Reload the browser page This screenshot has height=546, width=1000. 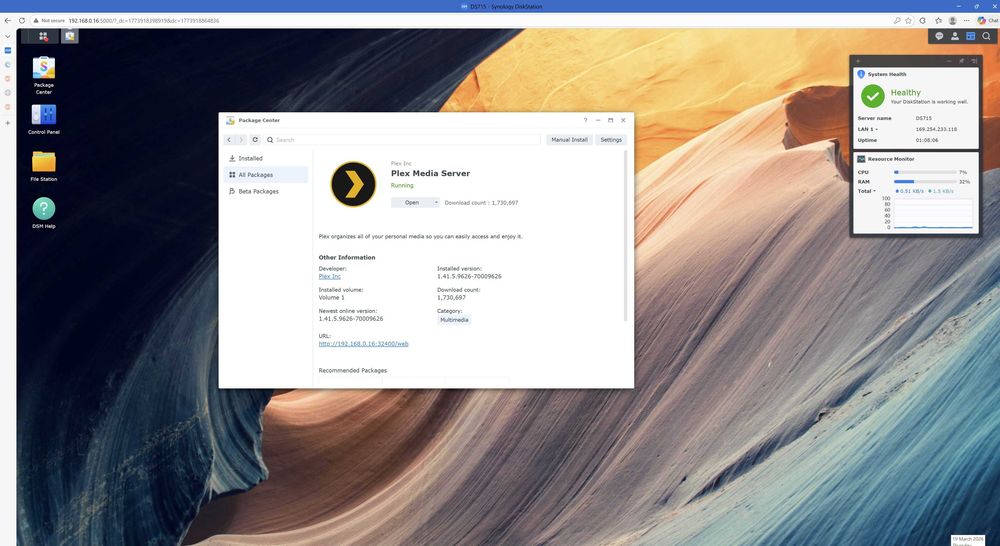tap(22, 20)
